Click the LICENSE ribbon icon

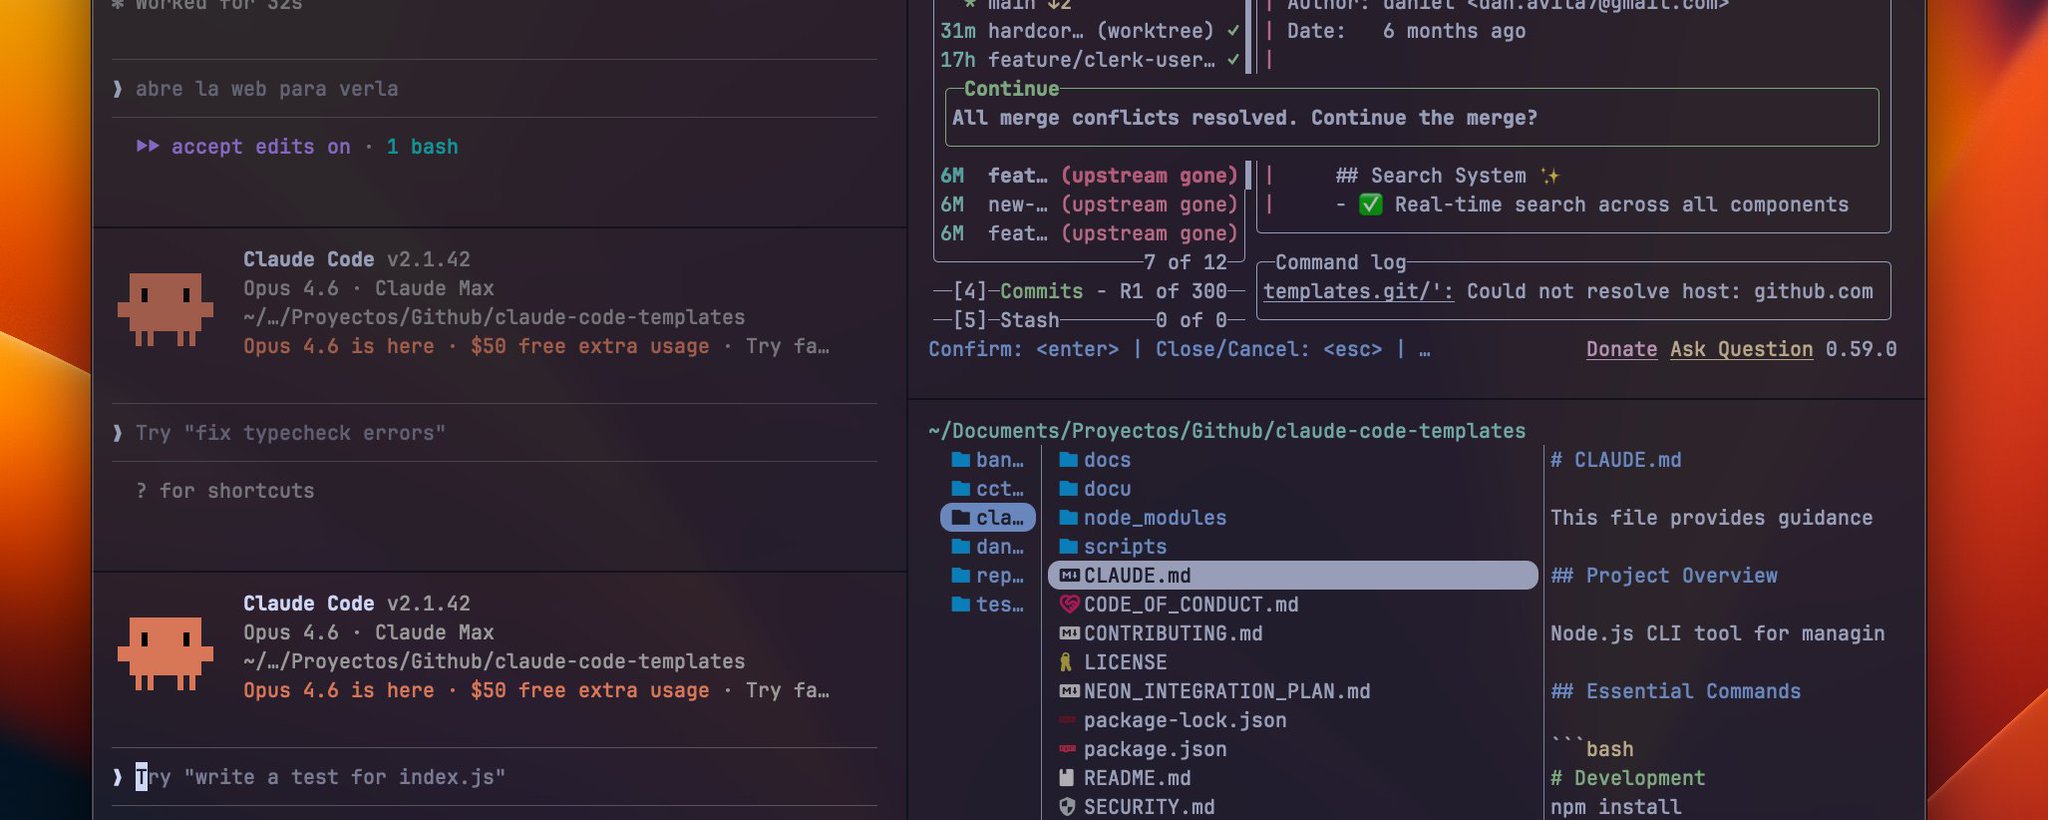[x=1066, y=662]
